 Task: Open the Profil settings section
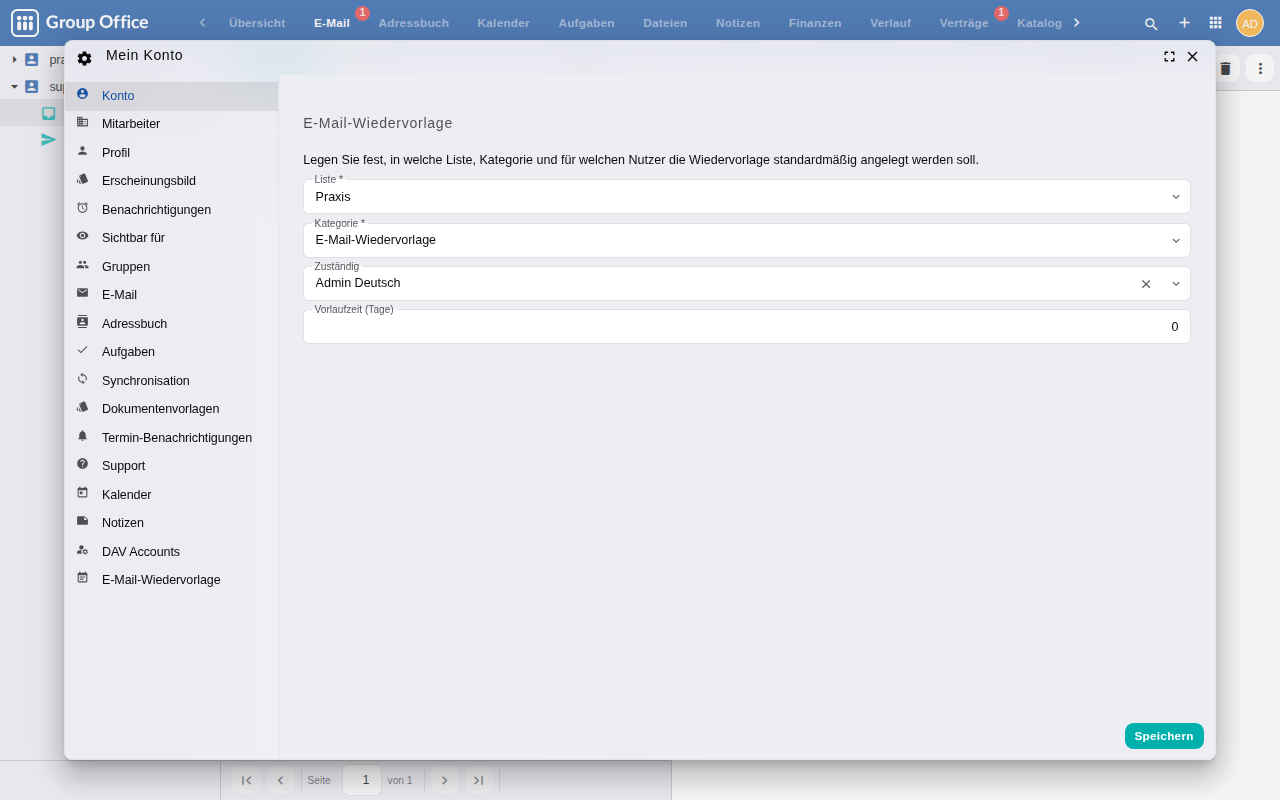click(171, 153)
